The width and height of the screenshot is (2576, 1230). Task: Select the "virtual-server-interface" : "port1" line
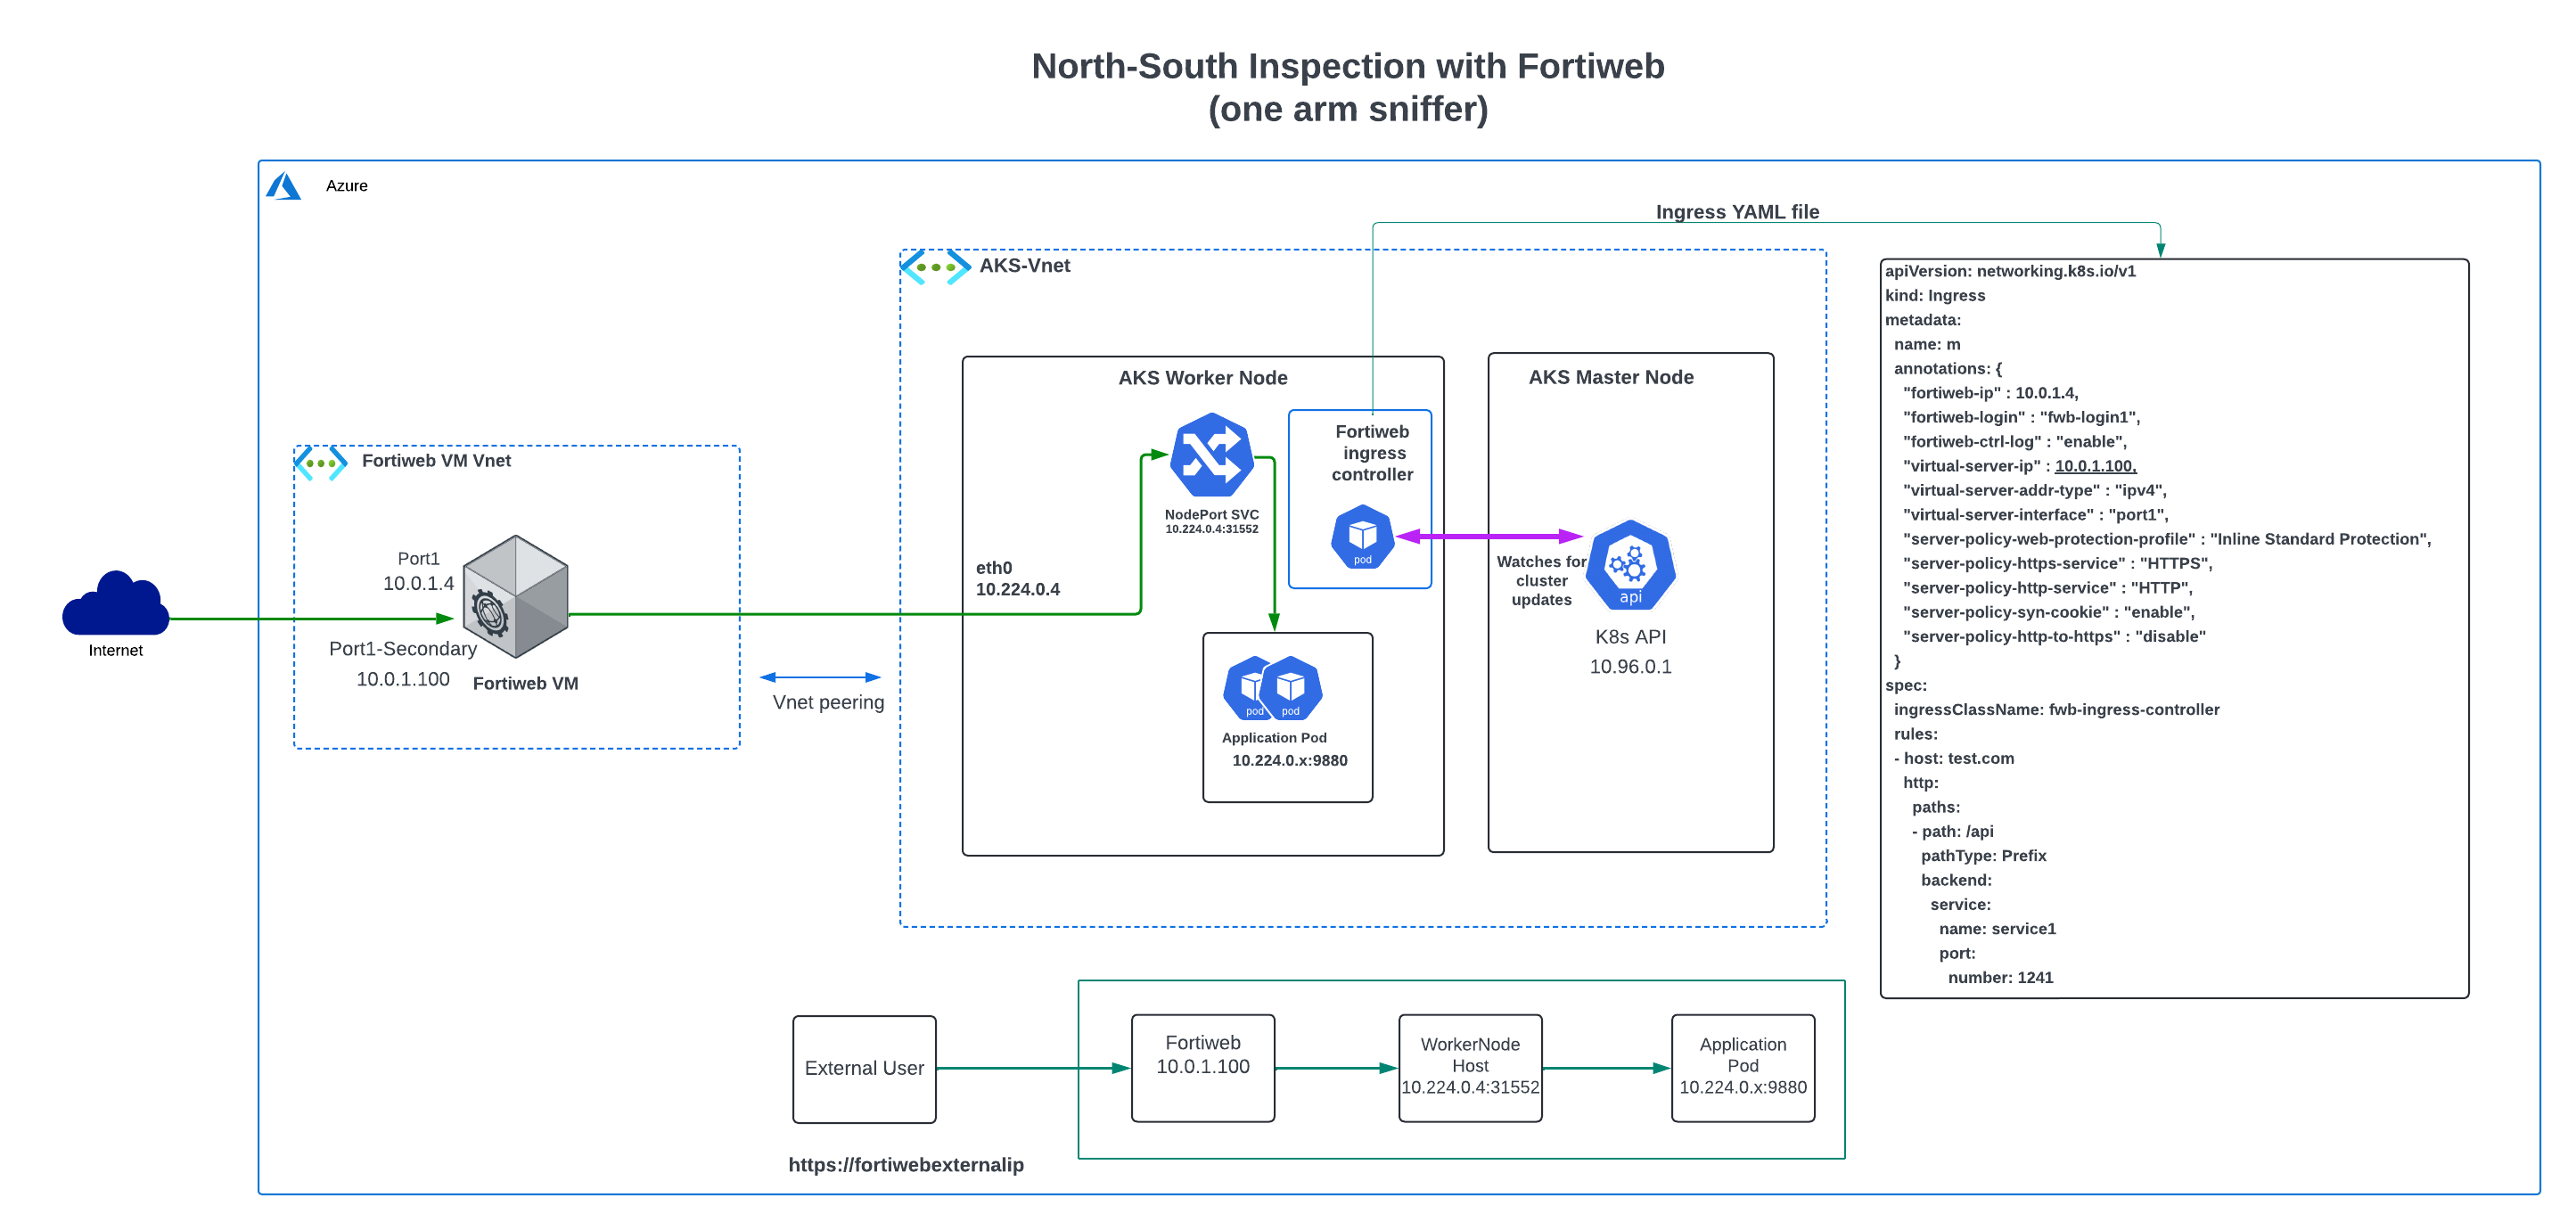(2035, 515)
